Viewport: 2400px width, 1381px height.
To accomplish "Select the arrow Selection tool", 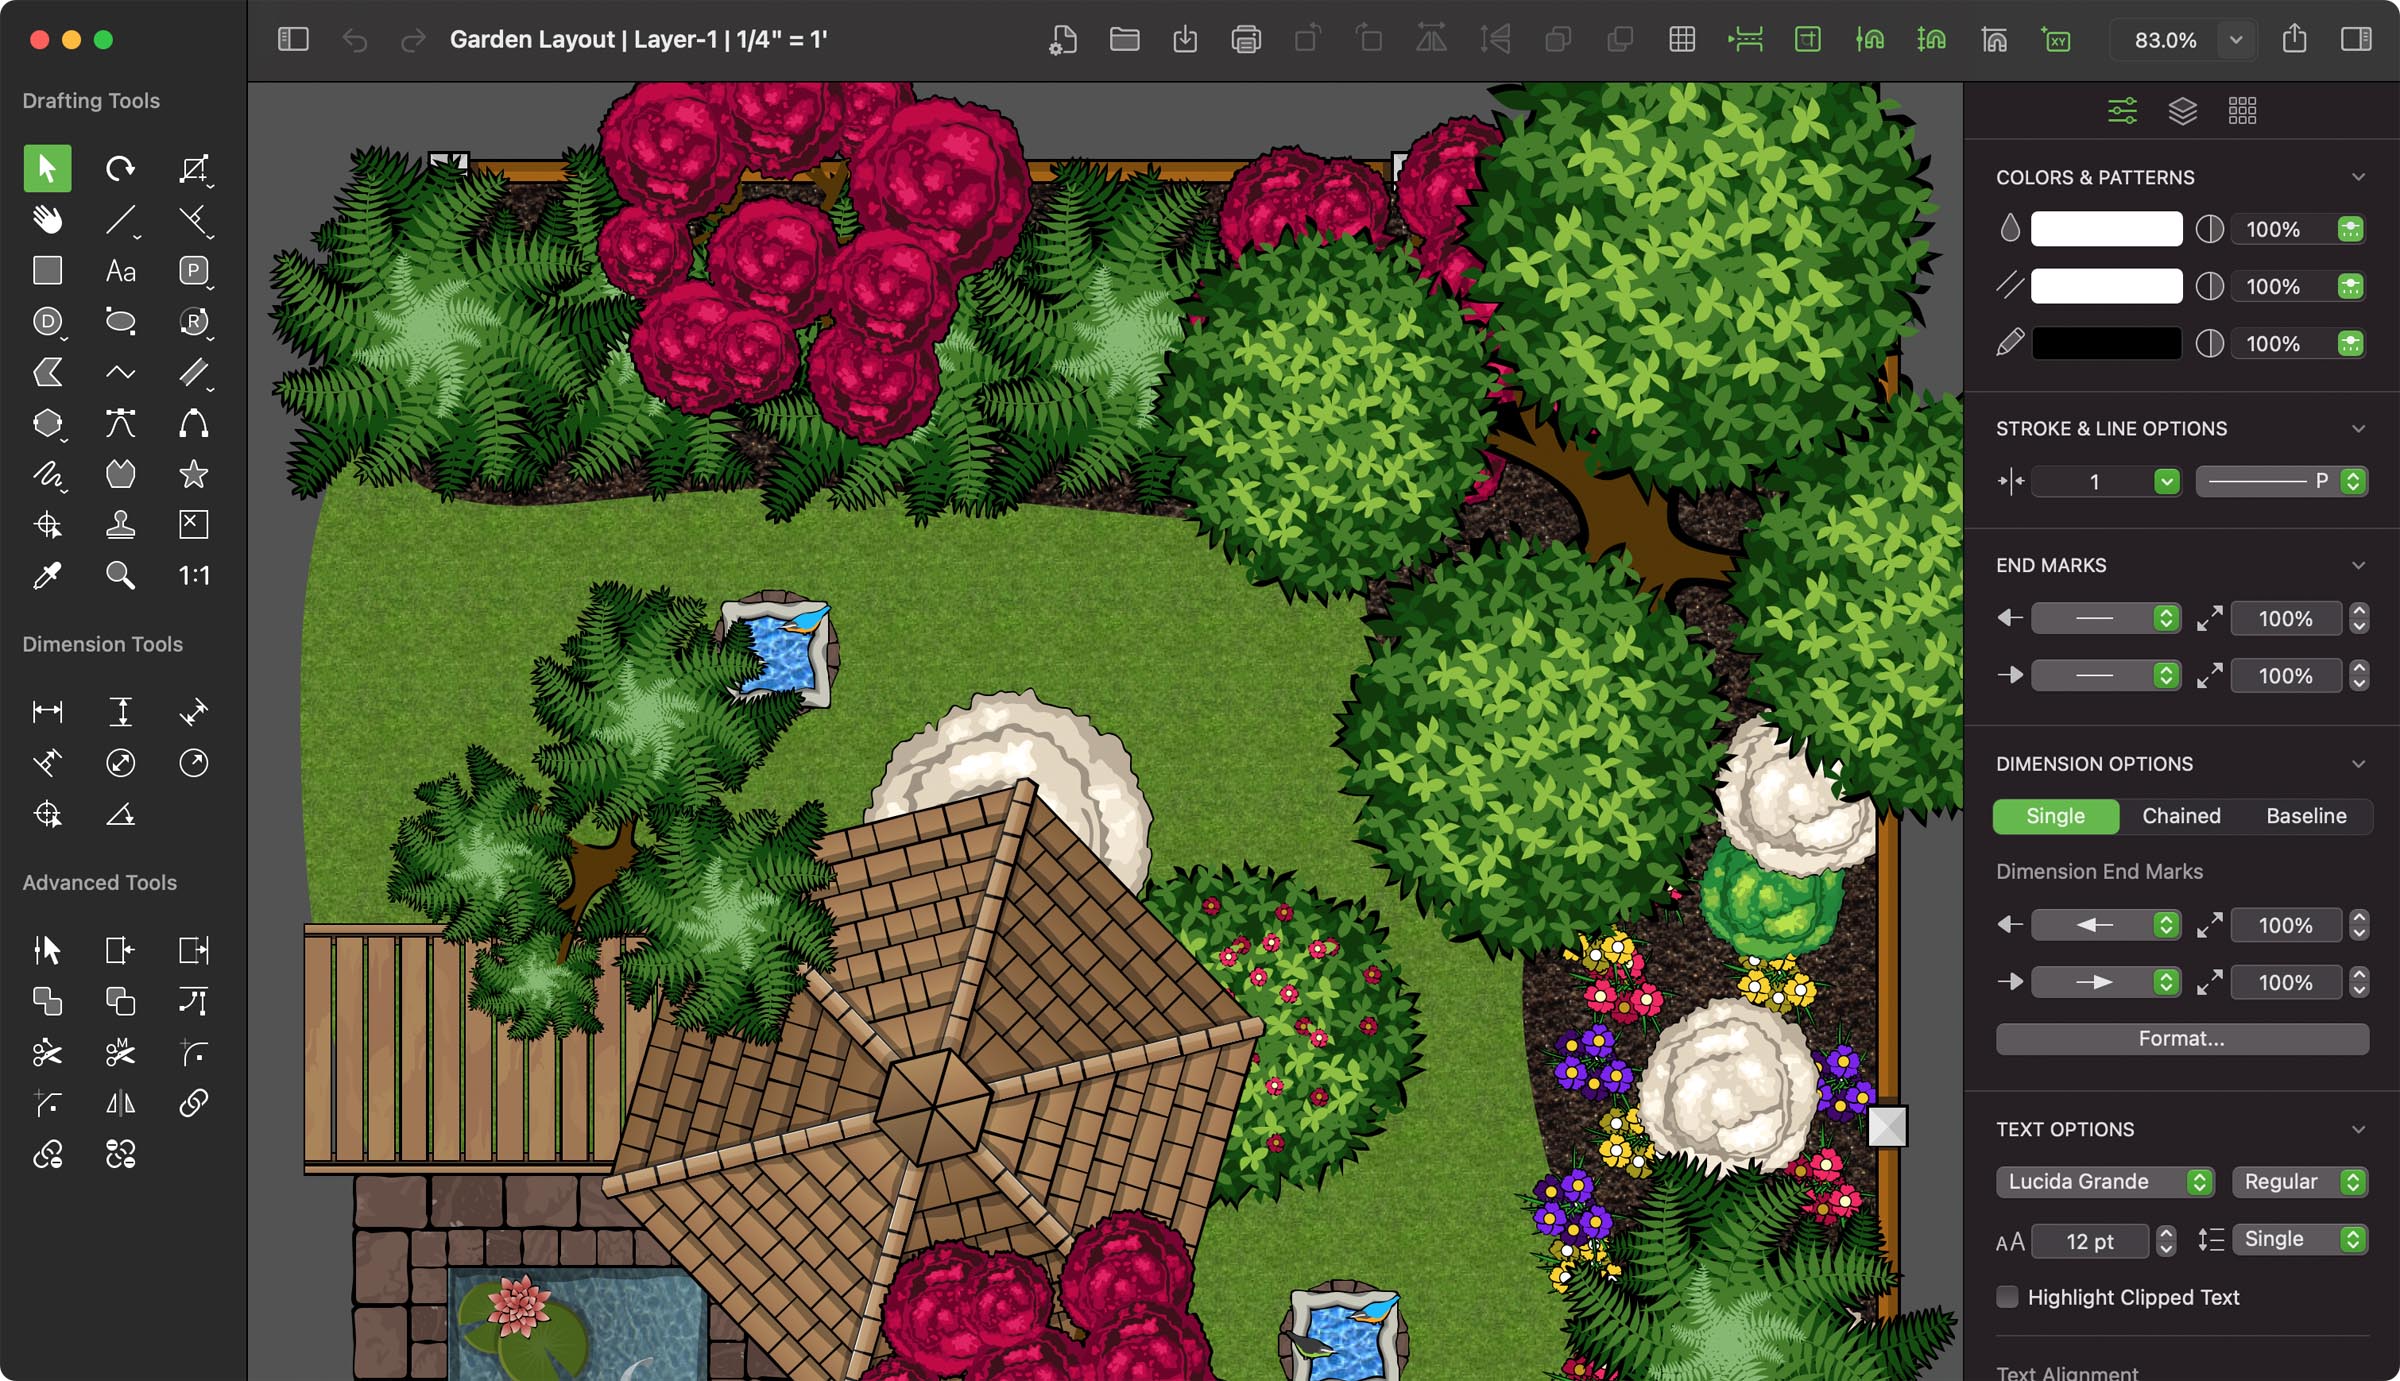I will pyautogui.click(x=47, y=168).
